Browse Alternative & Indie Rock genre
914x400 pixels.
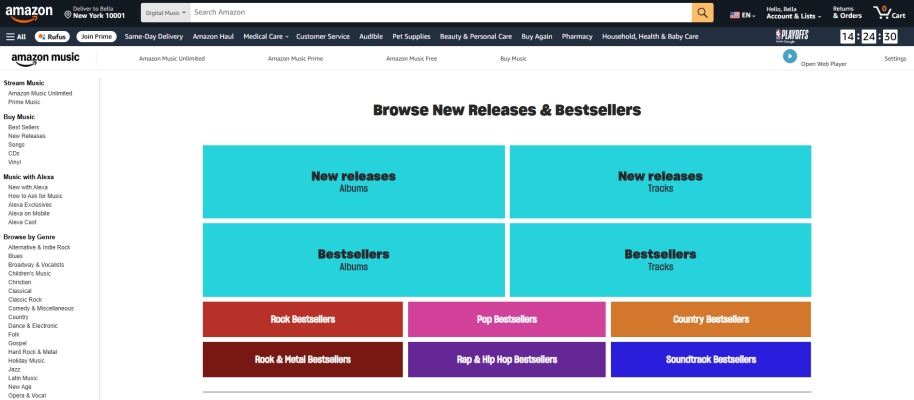pos(39,247)
